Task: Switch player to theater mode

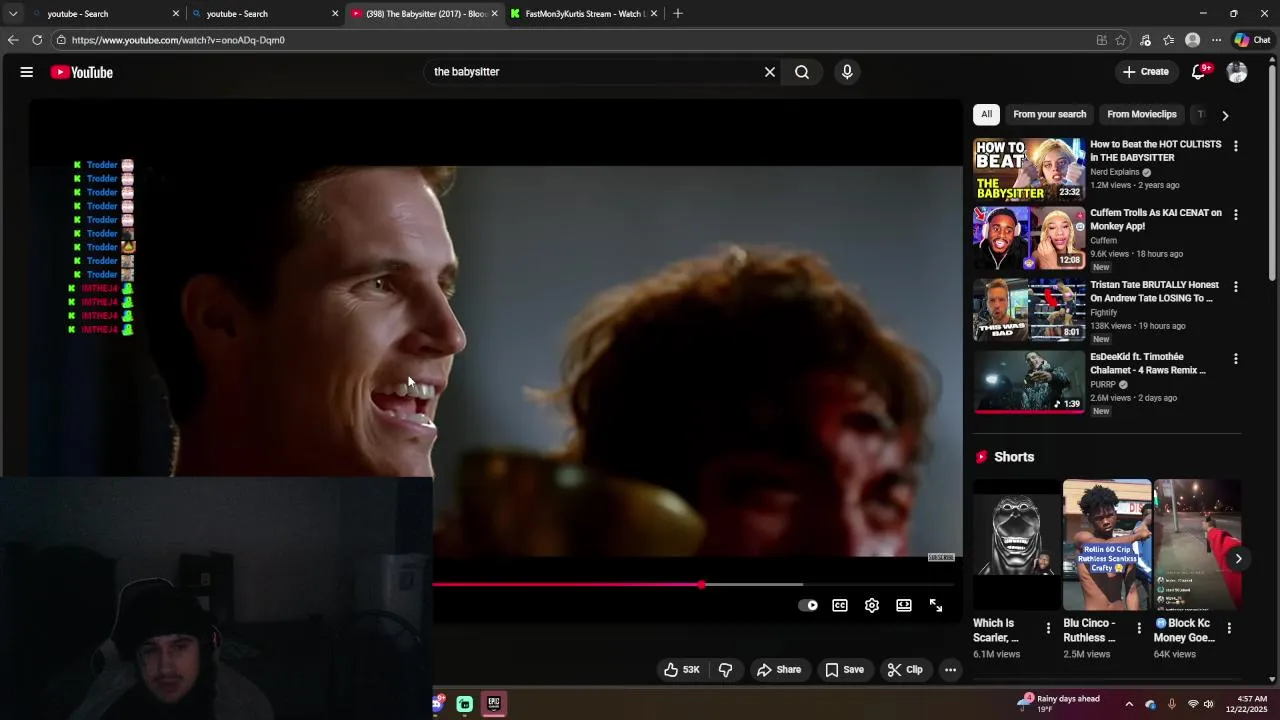Action: pyautogui.click(x=904, y=605)
